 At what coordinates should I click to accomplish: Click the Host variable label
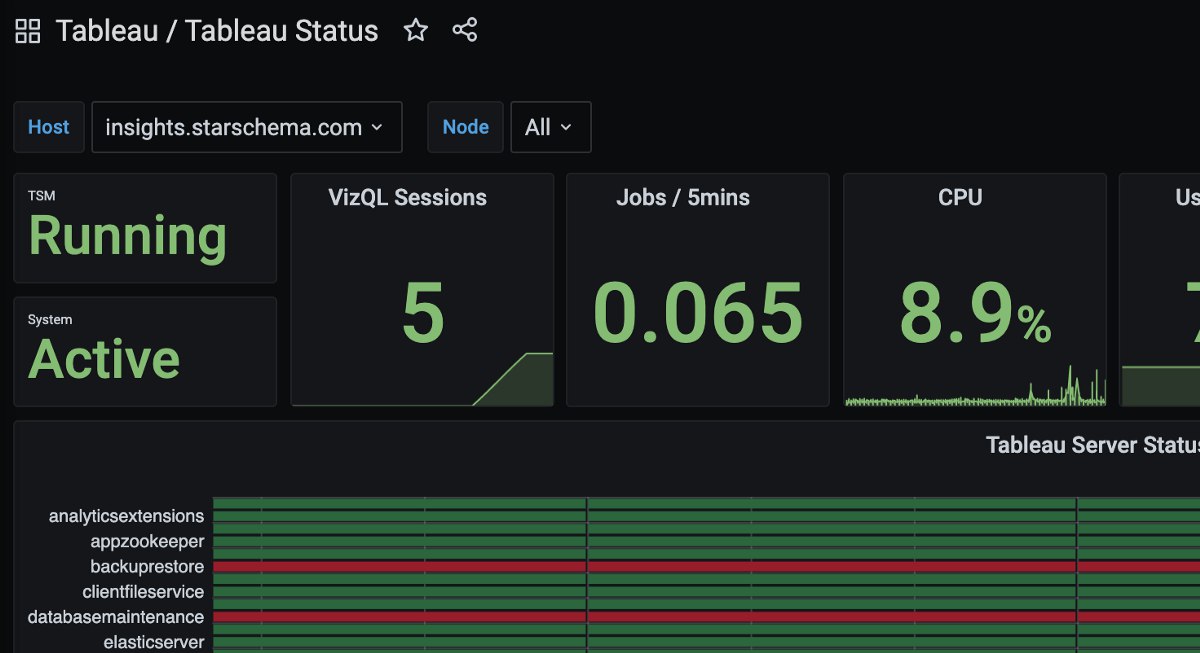coord(49,127)
